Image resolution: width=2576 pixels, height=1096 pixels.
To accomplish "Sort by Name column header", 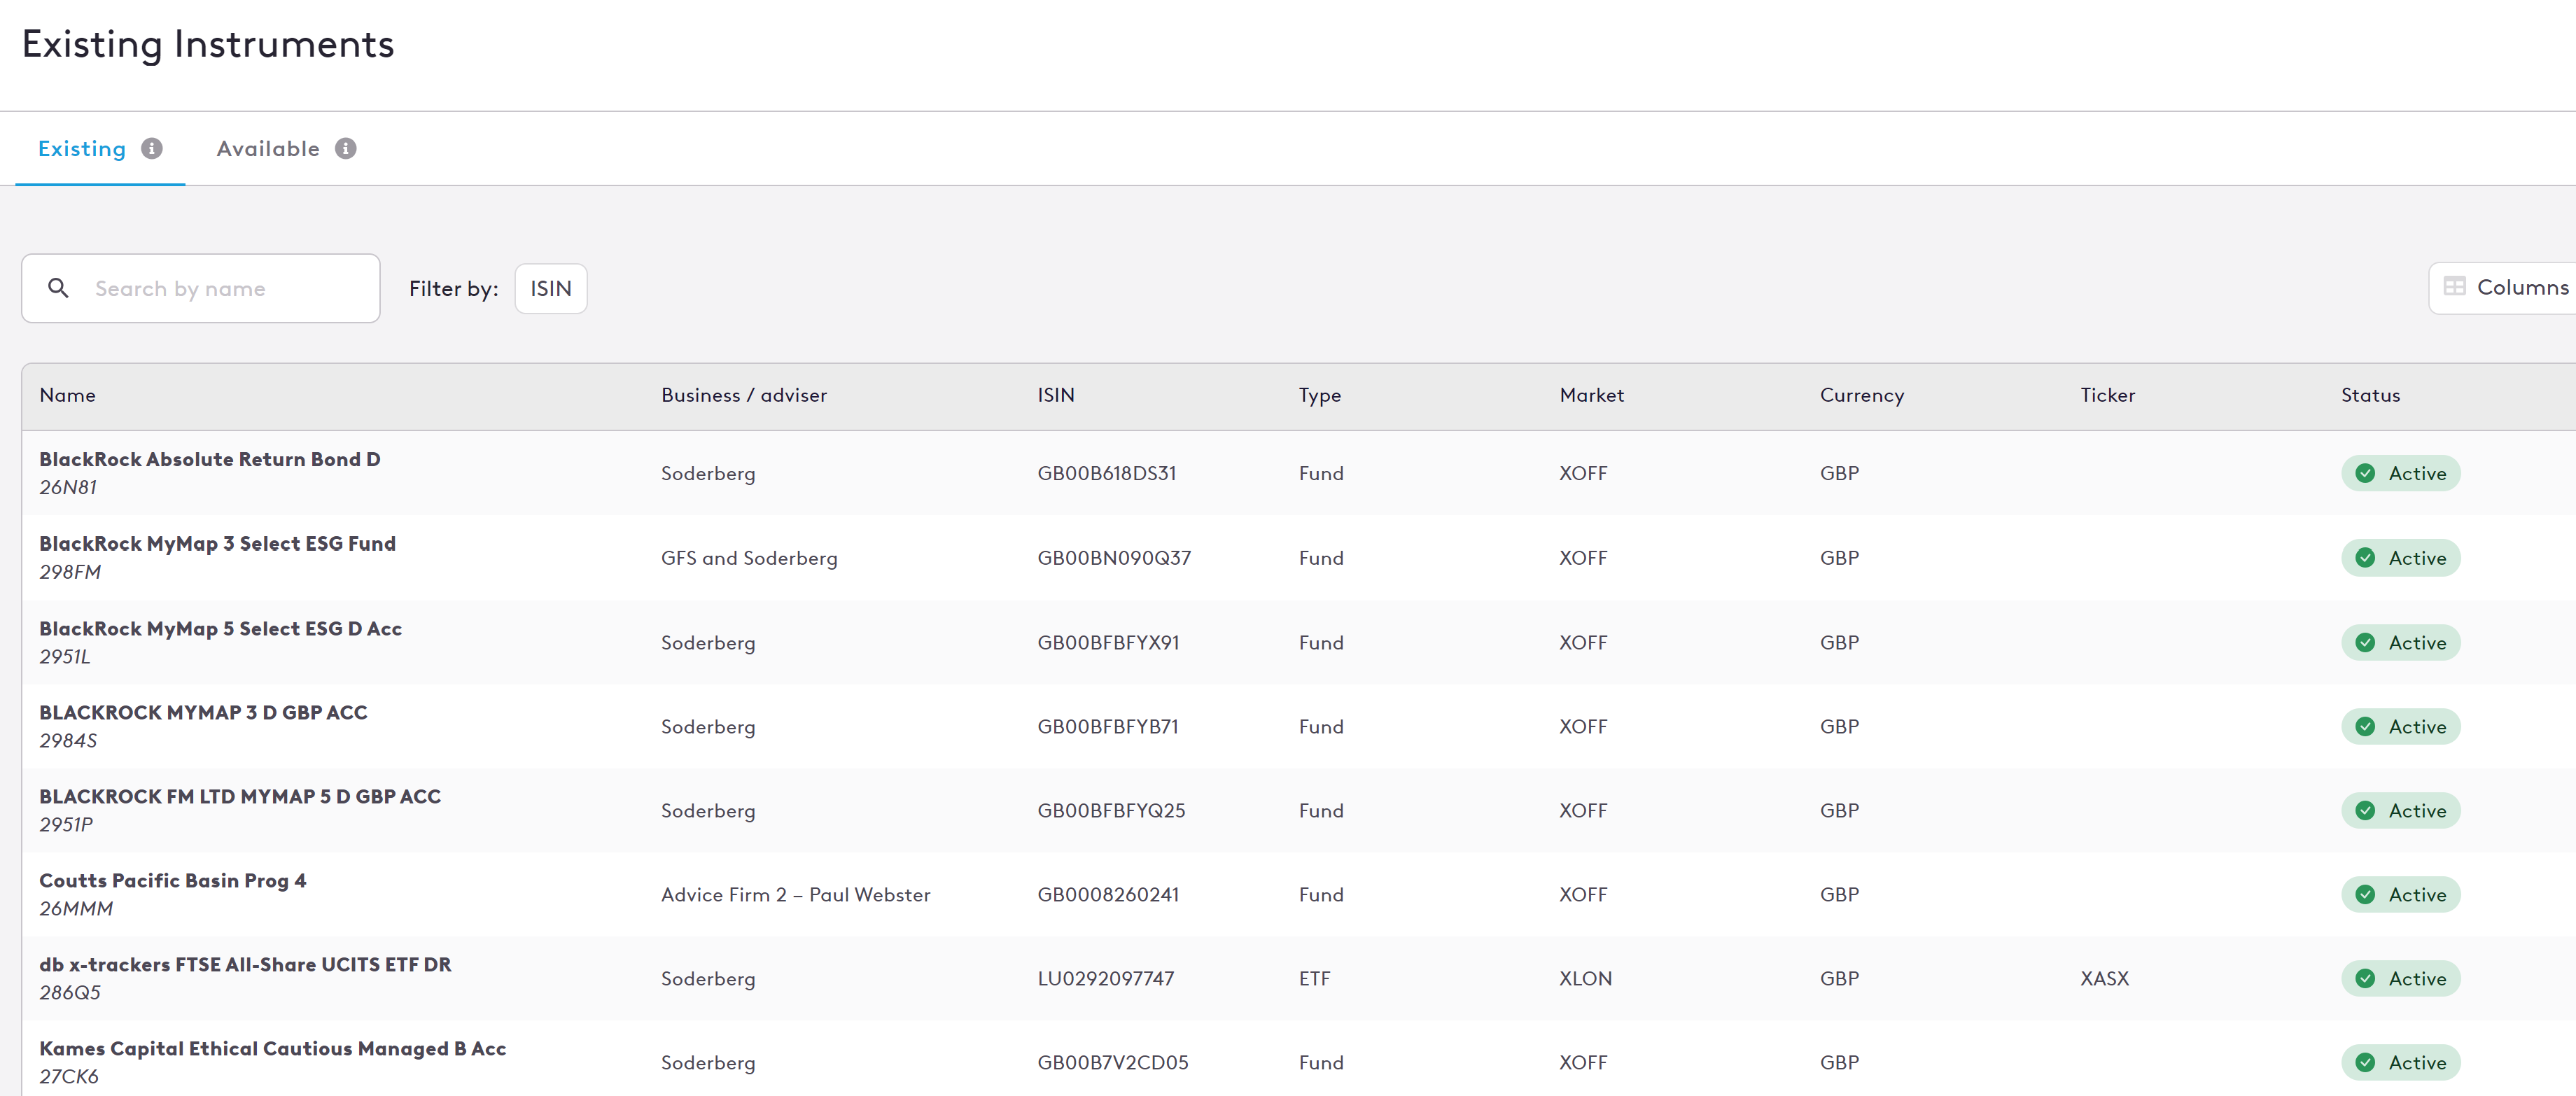I will click(68, 395).
